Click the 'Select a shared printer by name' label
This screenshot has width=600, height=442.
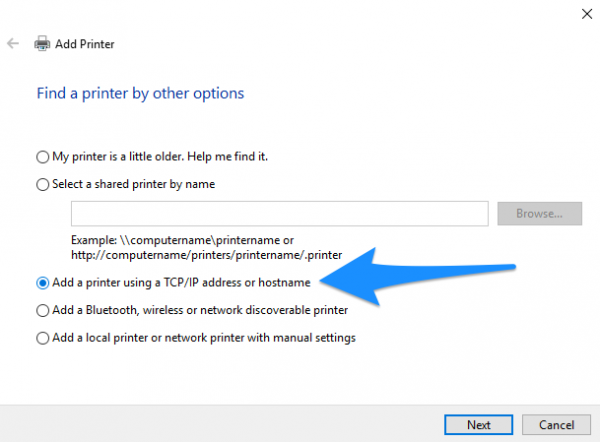134,184
